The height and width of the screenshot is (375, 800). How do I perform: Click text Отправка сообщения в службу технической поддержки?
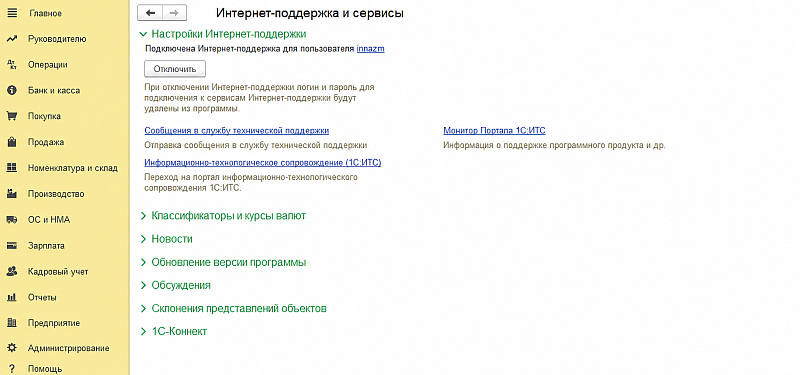[x=256, y=145]
